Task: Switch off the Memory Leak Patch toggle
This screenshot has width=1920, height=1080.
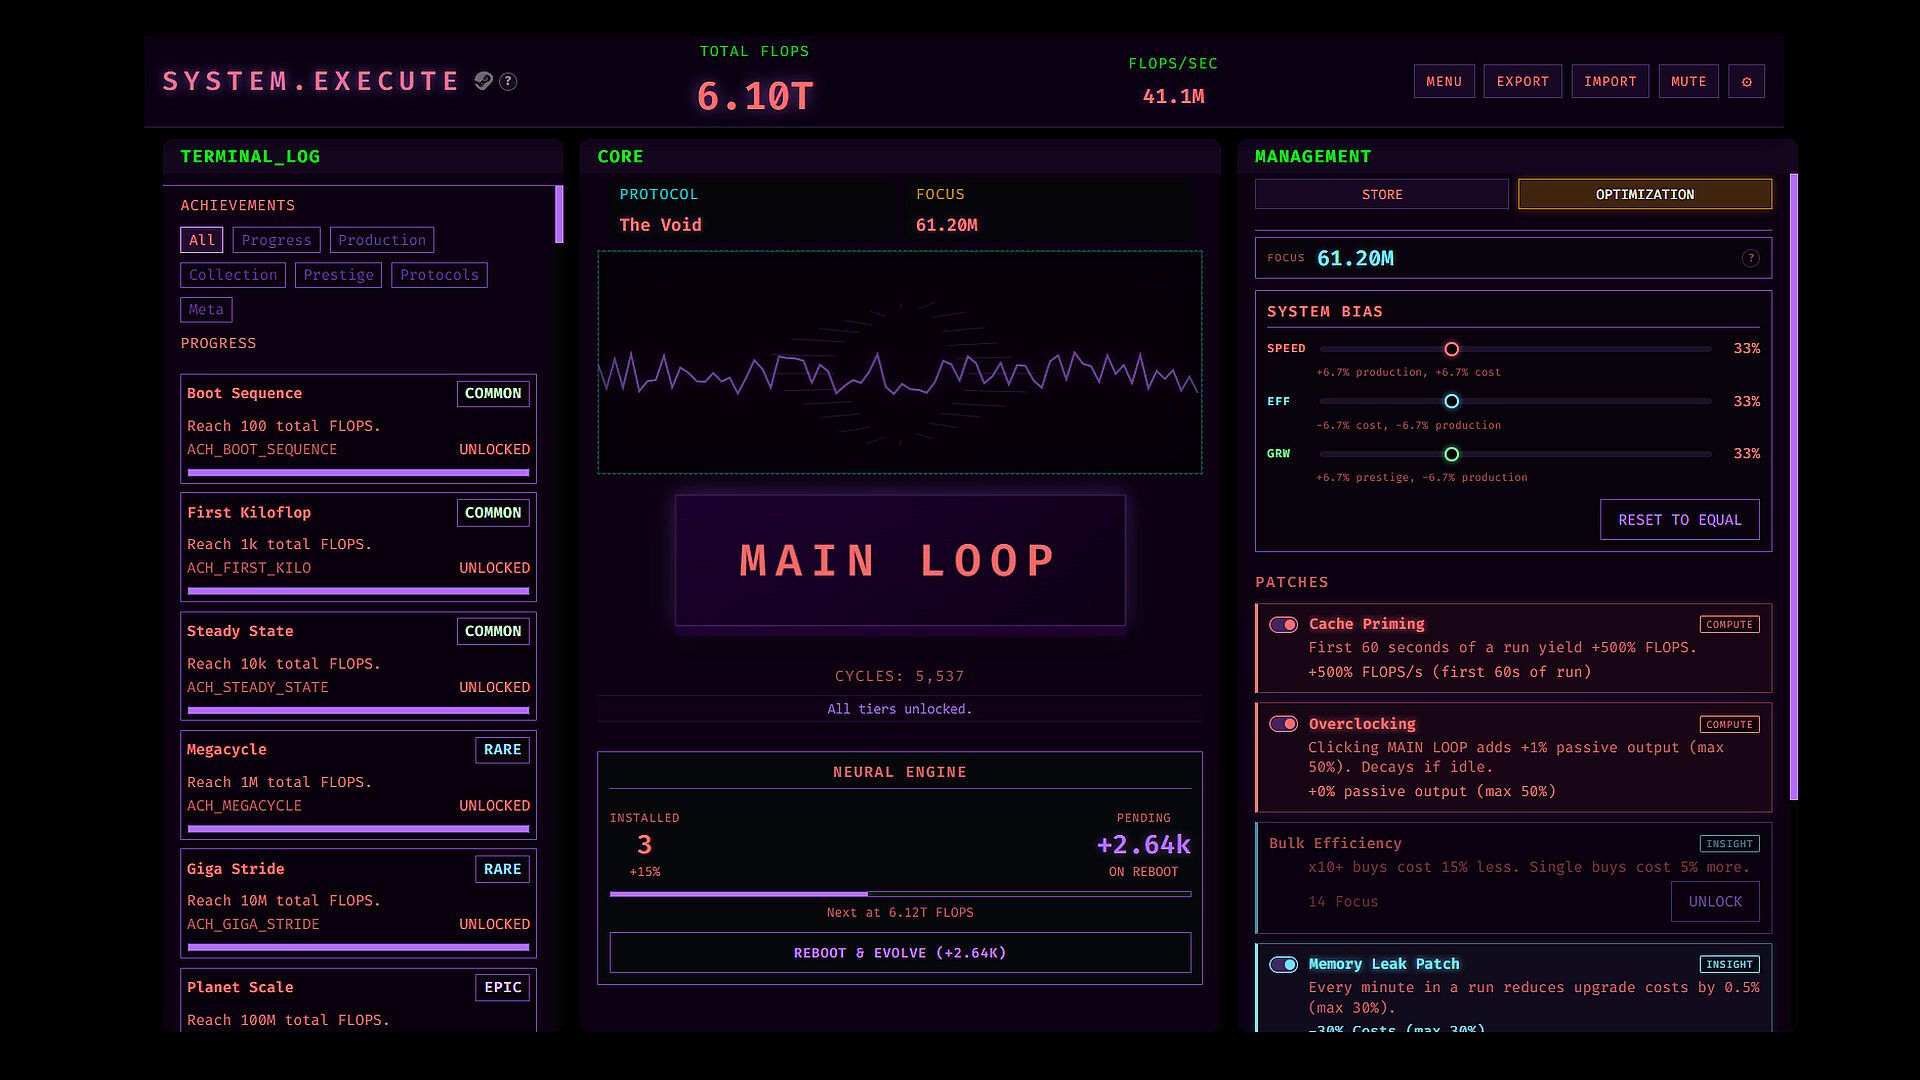Action: tap(1283, 965)
